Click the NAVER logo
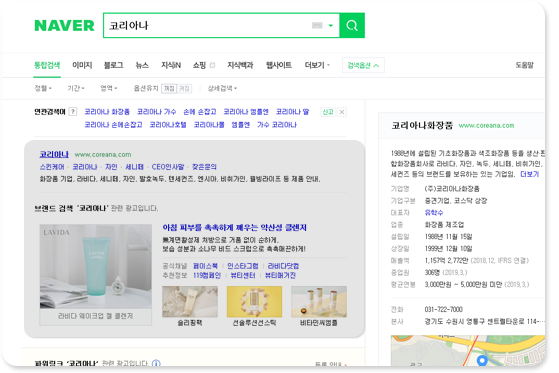This screenshot has height=373, width=559. 65,26
